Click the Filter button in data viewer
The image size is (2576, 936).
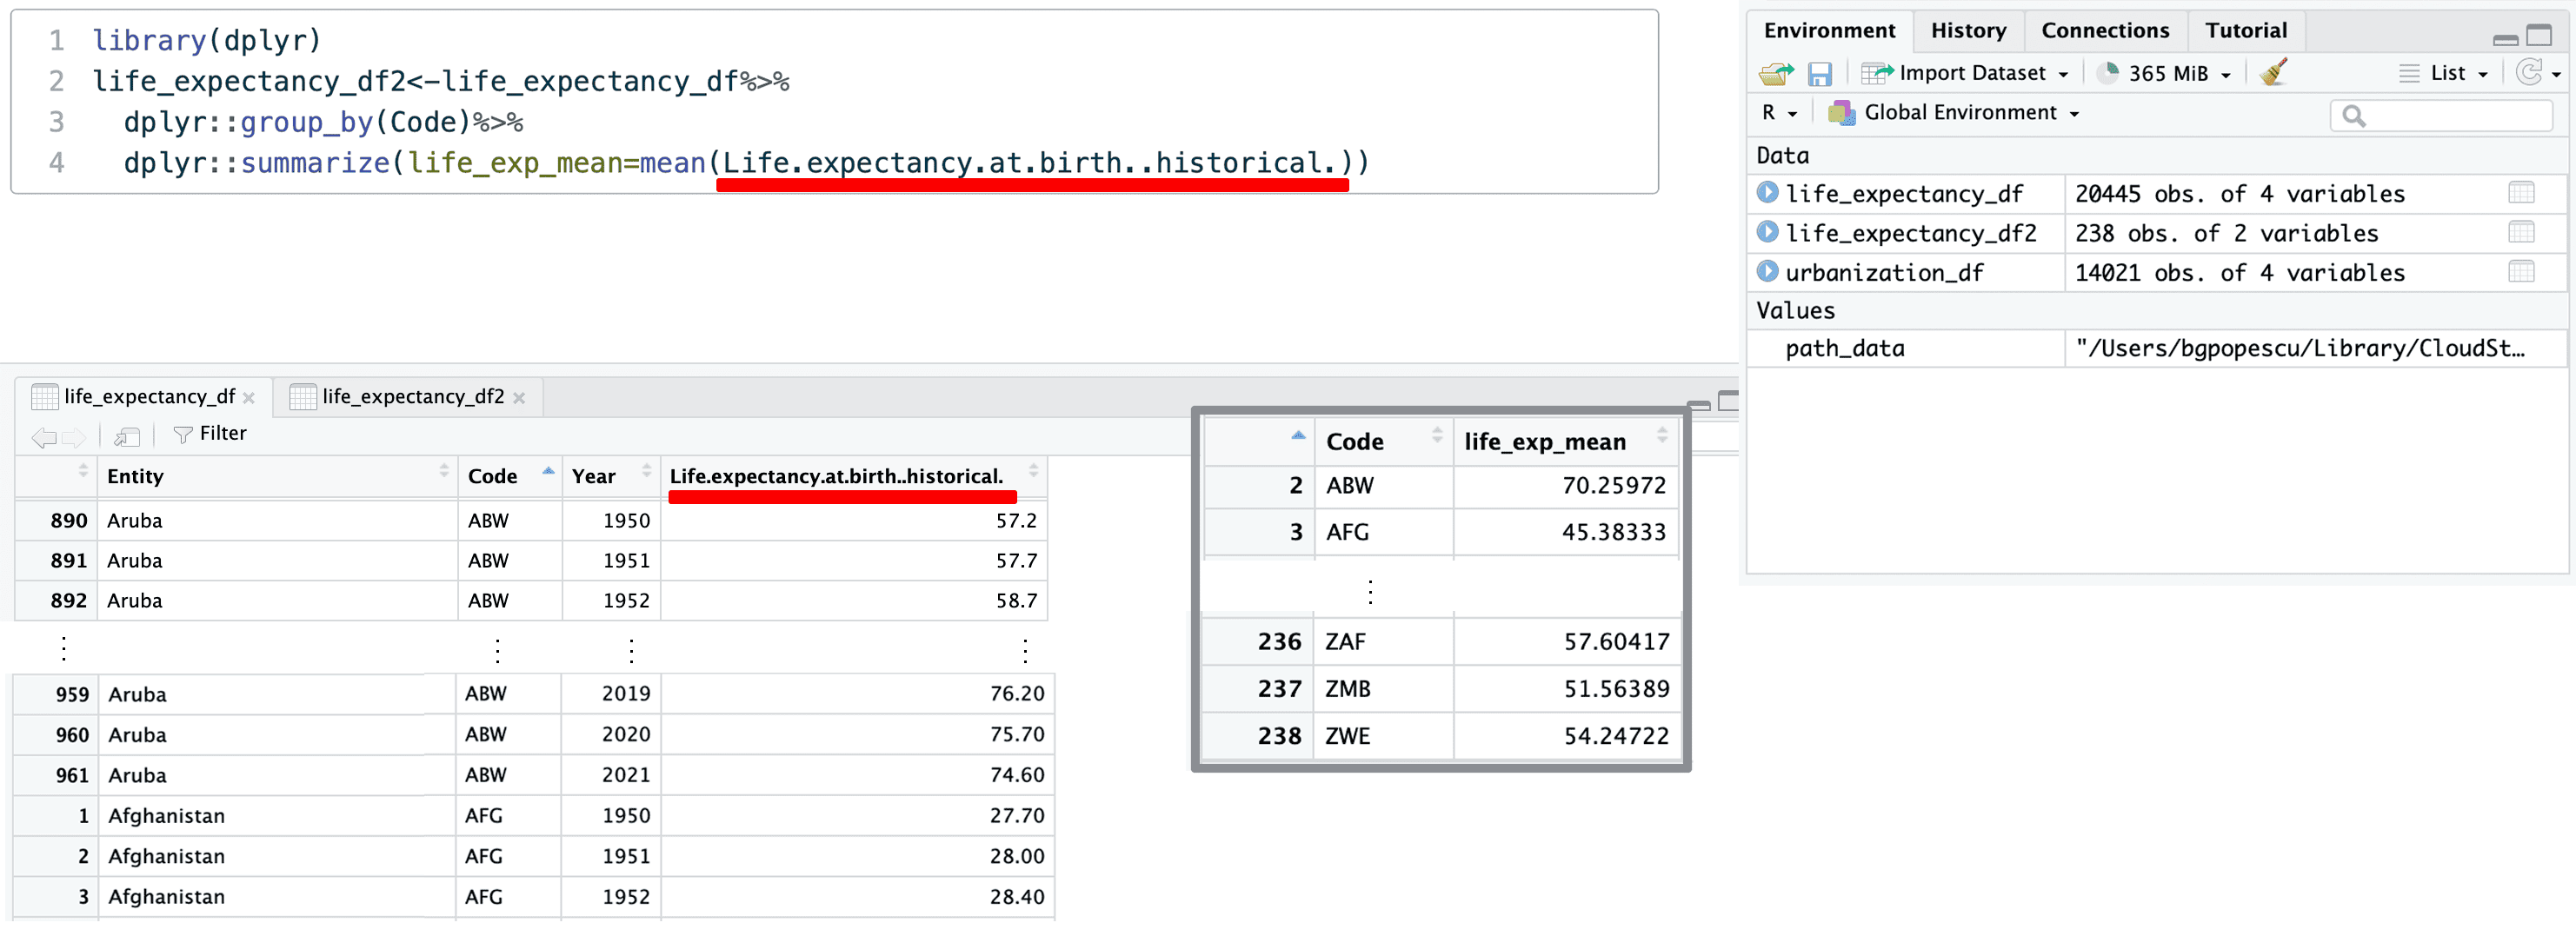coord(210,434)
